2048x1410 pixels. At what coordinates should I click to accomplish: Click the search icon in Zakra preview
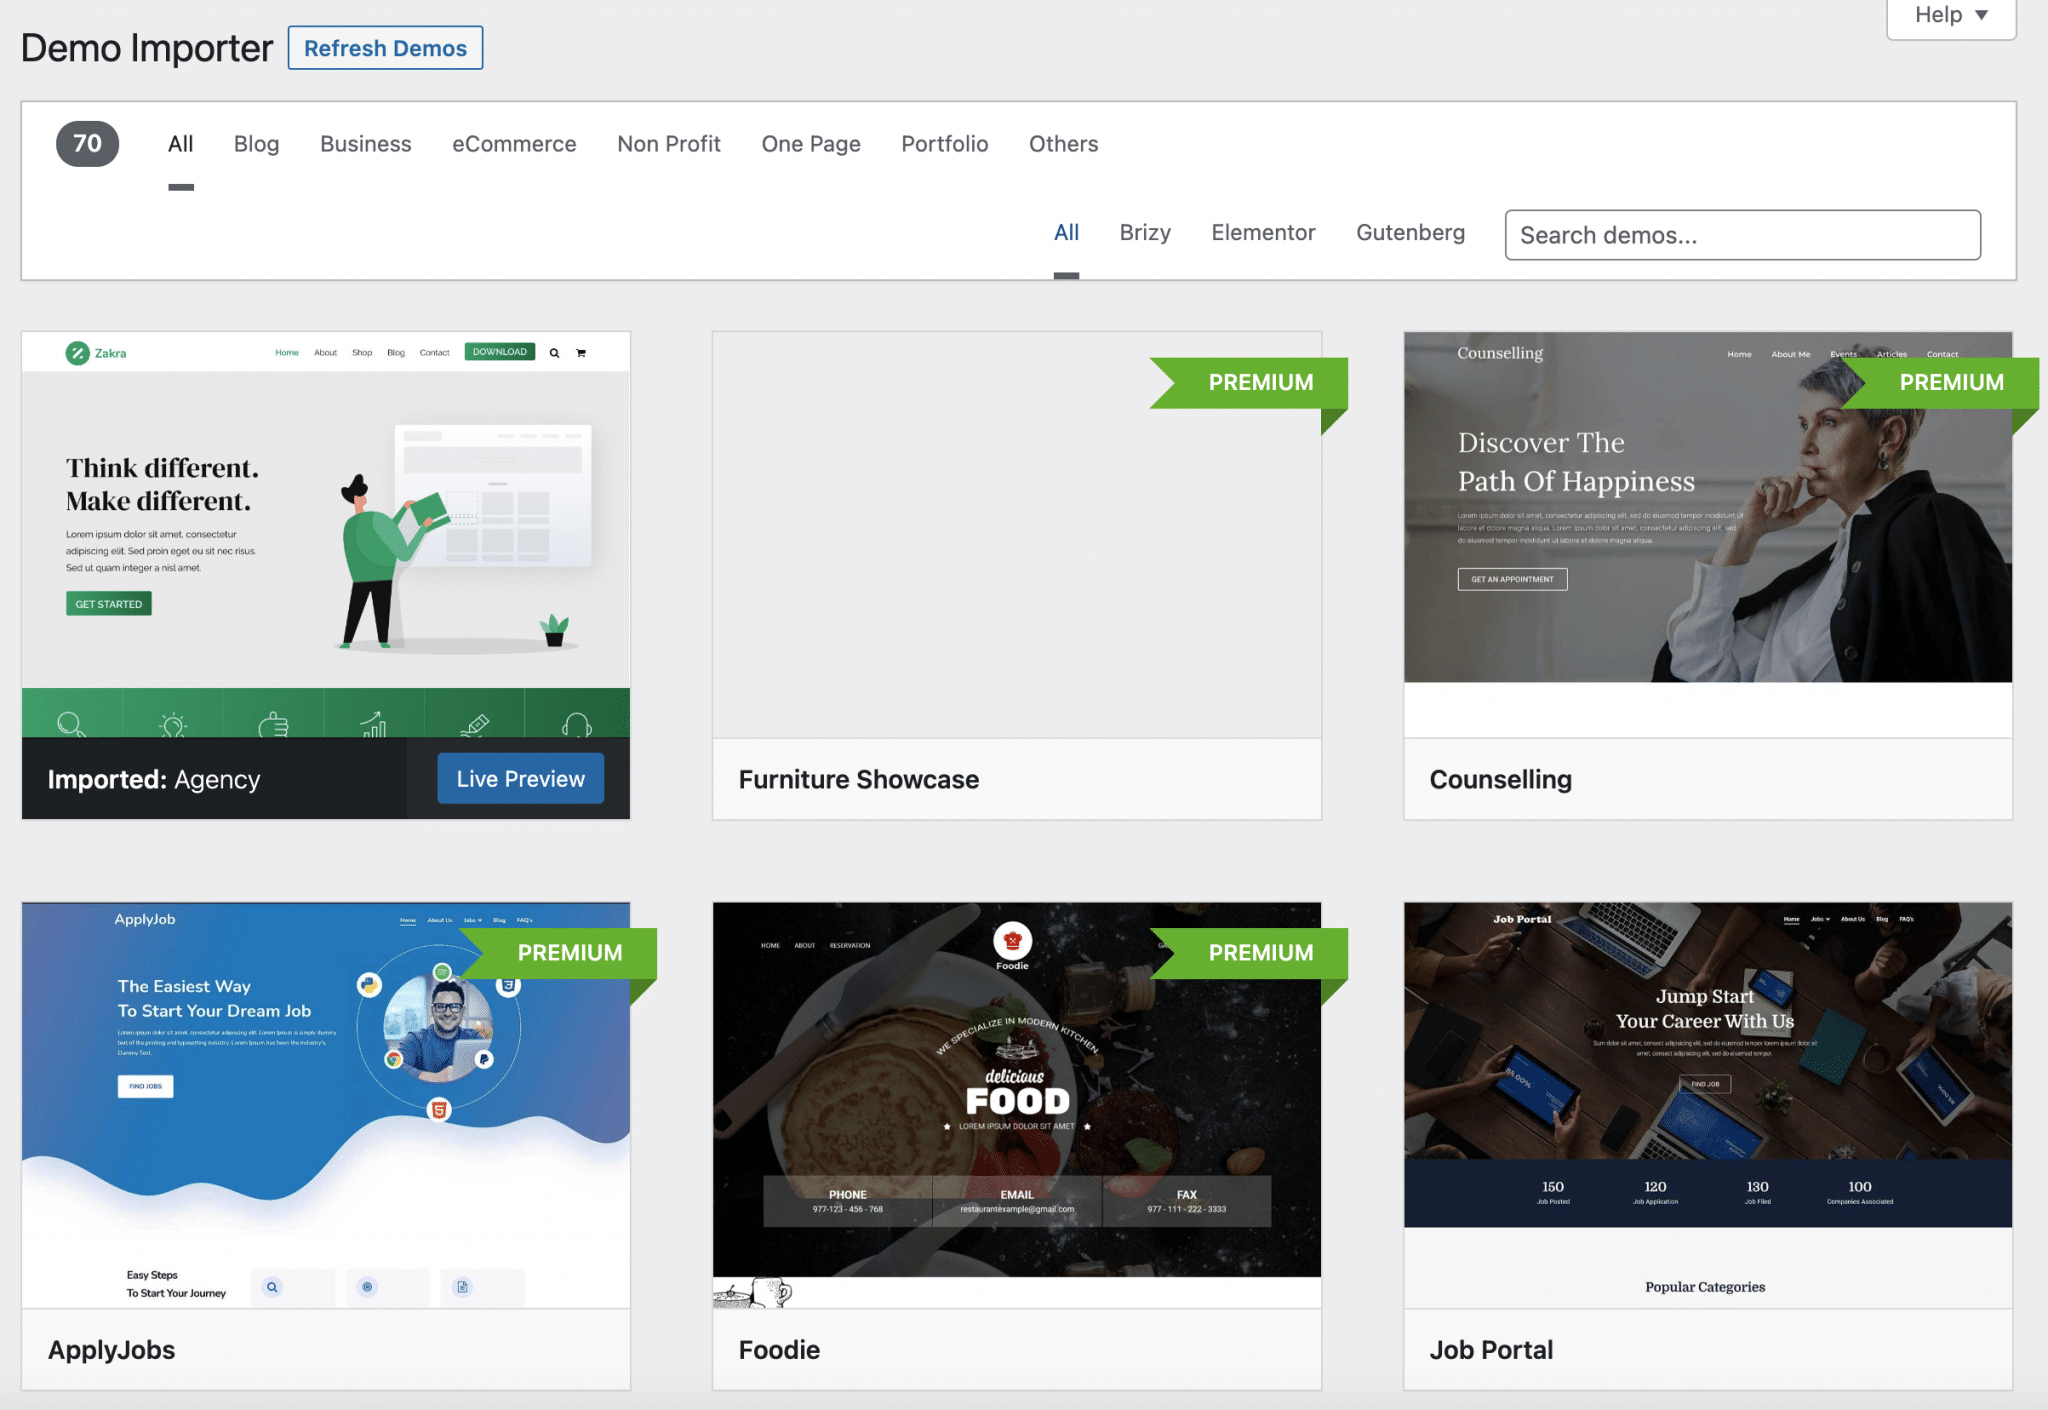(554, 353)
